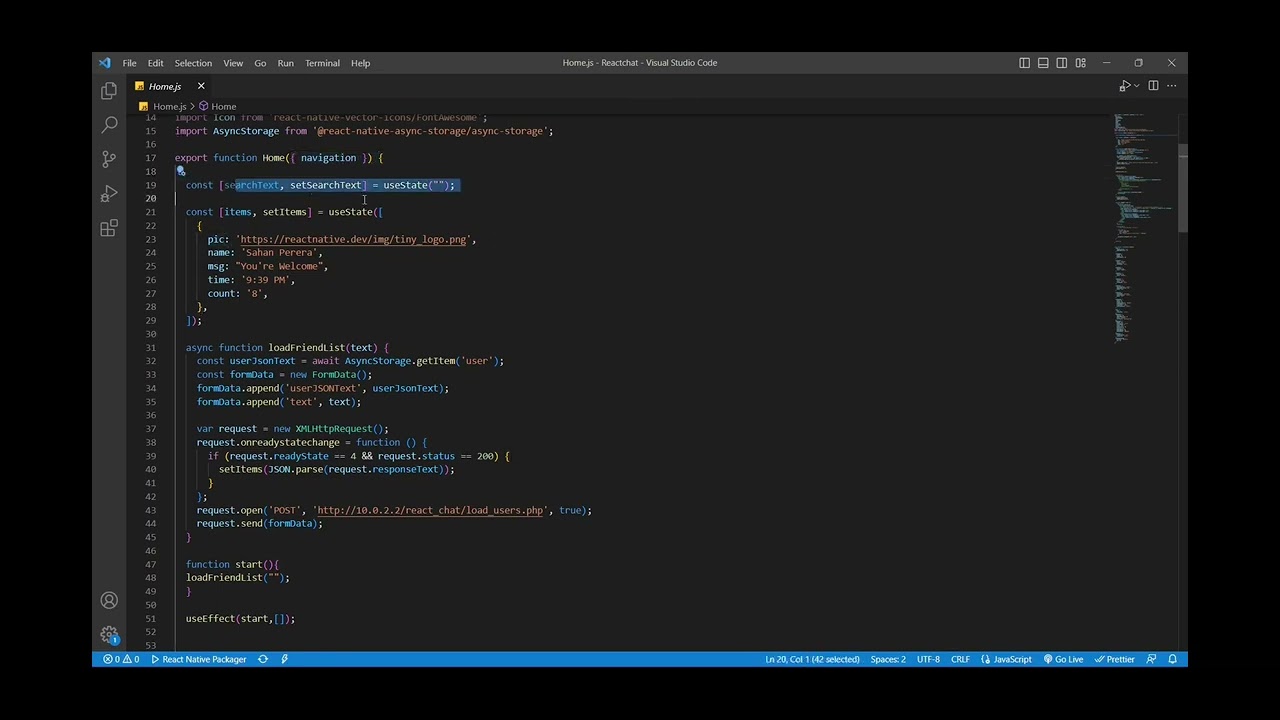The image size is (1280, 720).
Task: Open the Terminal menu
Action: (x=322, y=63)
